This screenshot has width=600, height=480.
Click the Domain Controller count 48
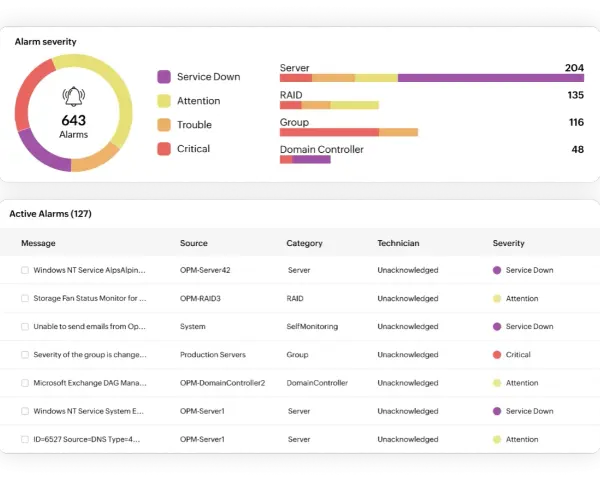pyautogui.click(x=577, y=149)
